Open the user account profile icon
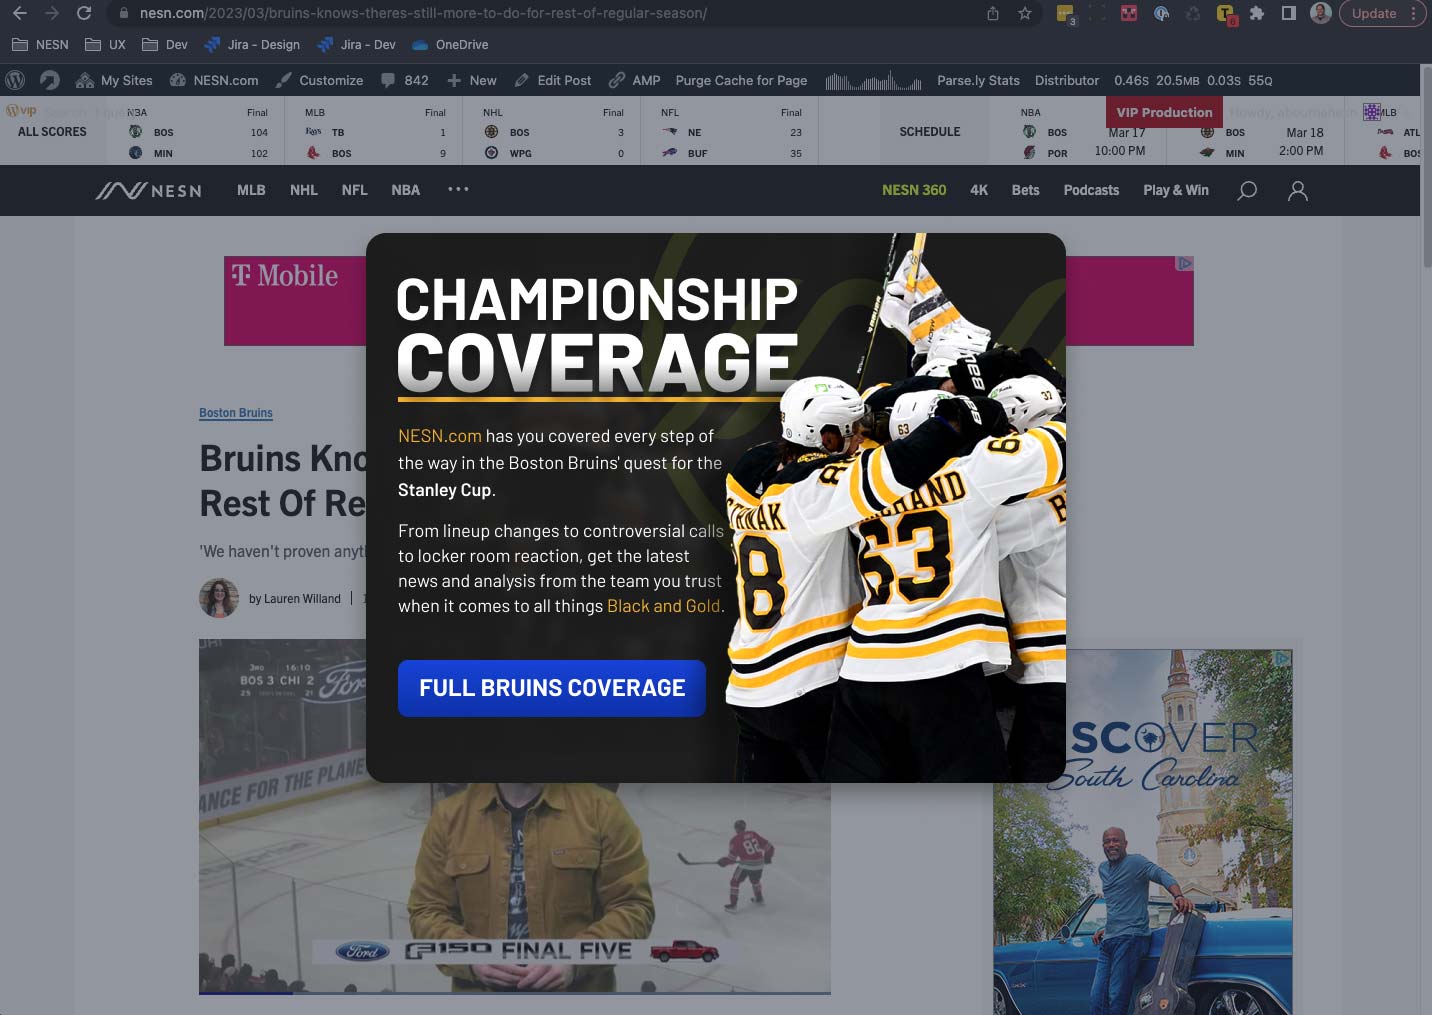 click(1297, 190)
